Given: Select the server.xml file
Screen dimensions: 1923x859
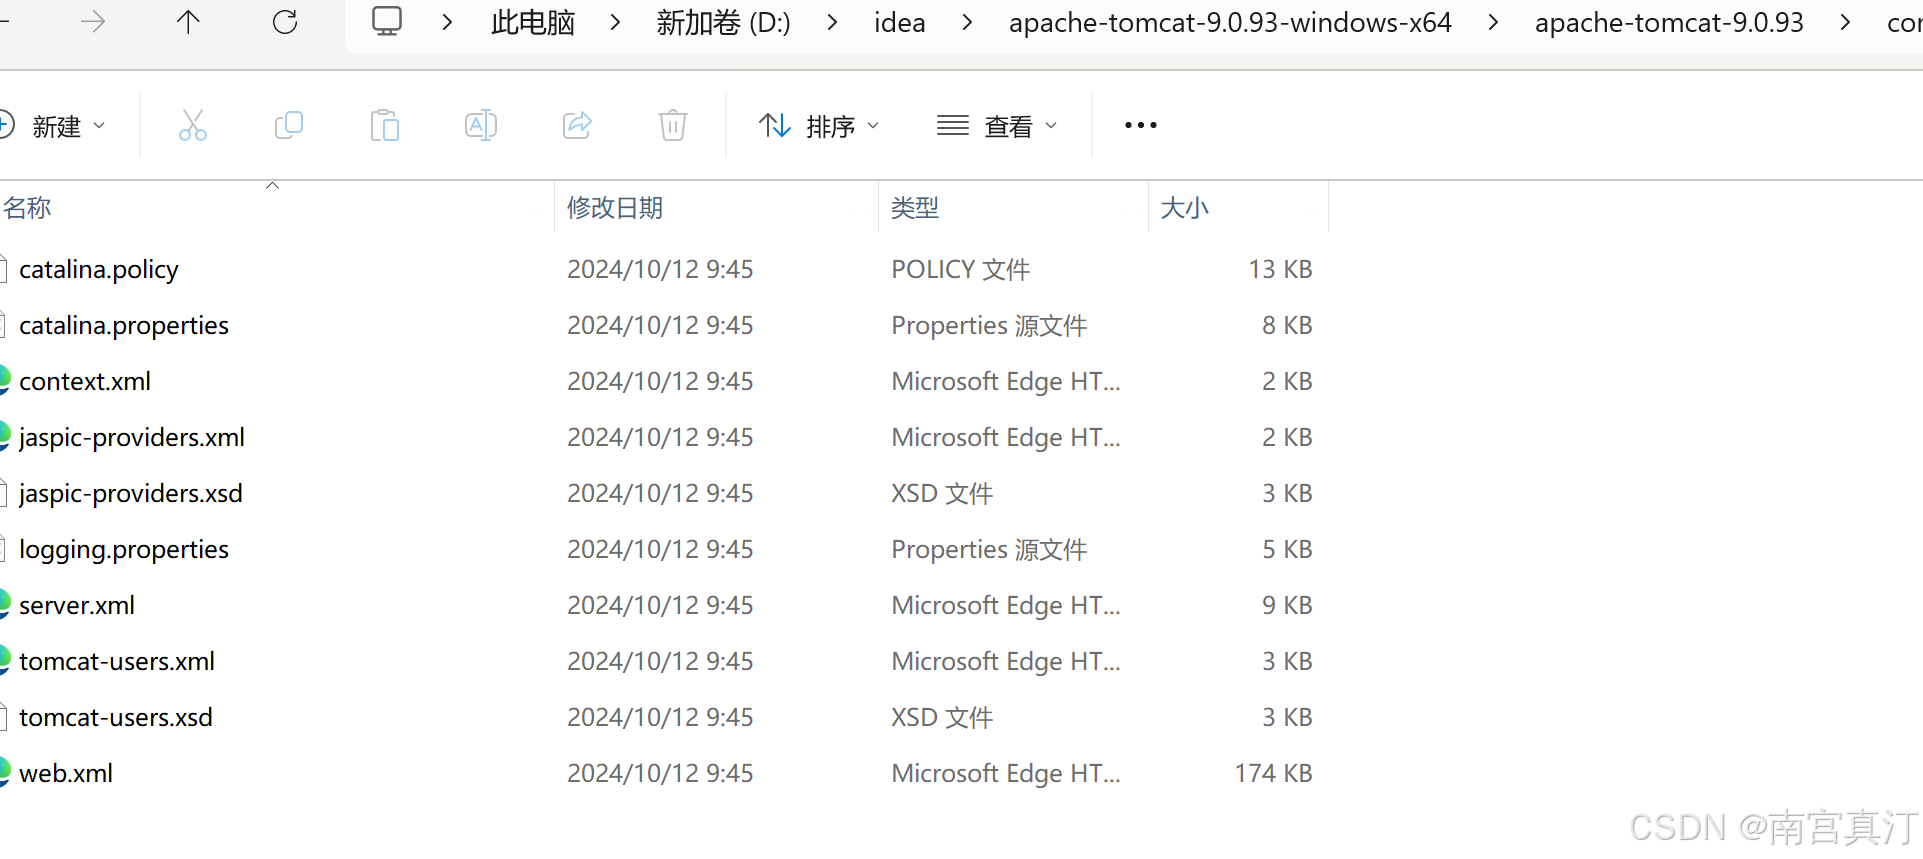Looking at the screenshot, I should coord(77,605).
